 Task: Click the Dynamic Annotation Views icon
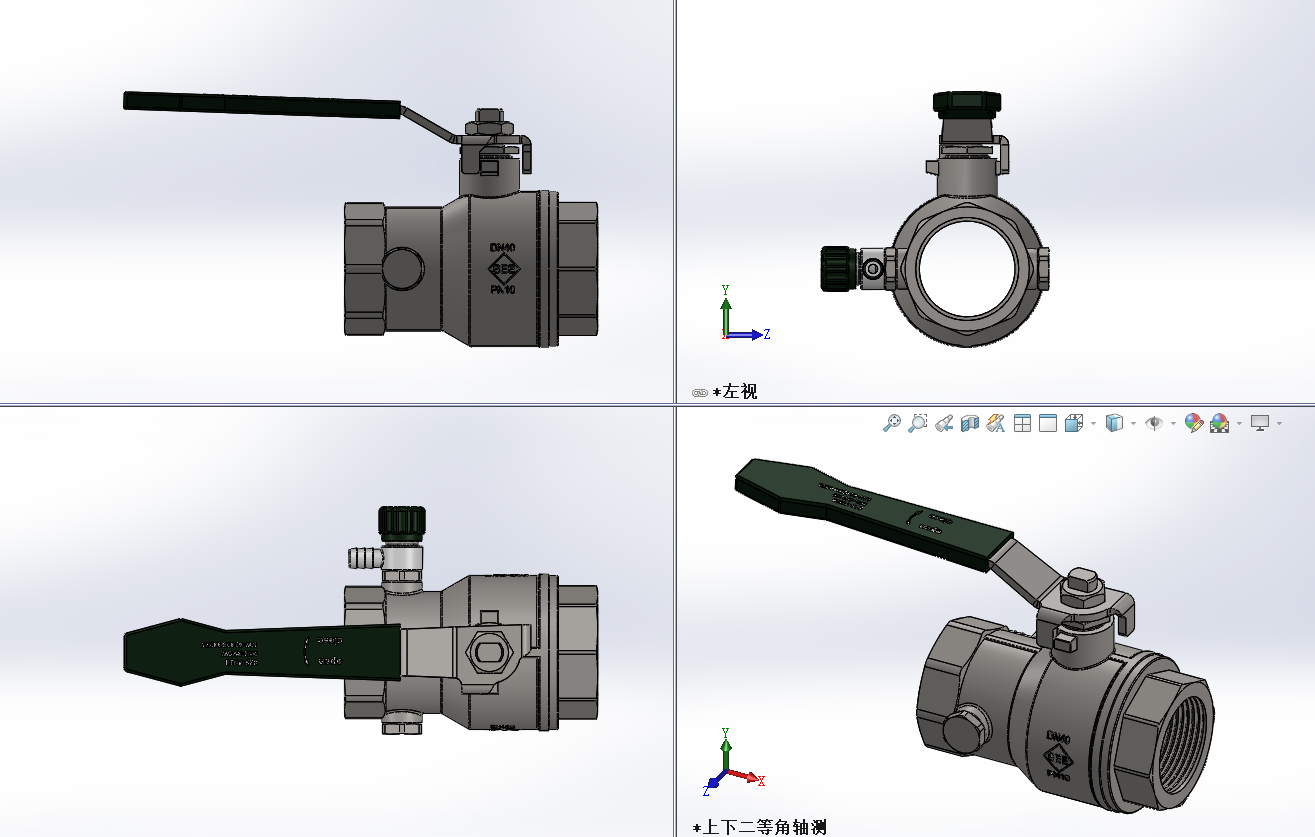pos(994,423)
